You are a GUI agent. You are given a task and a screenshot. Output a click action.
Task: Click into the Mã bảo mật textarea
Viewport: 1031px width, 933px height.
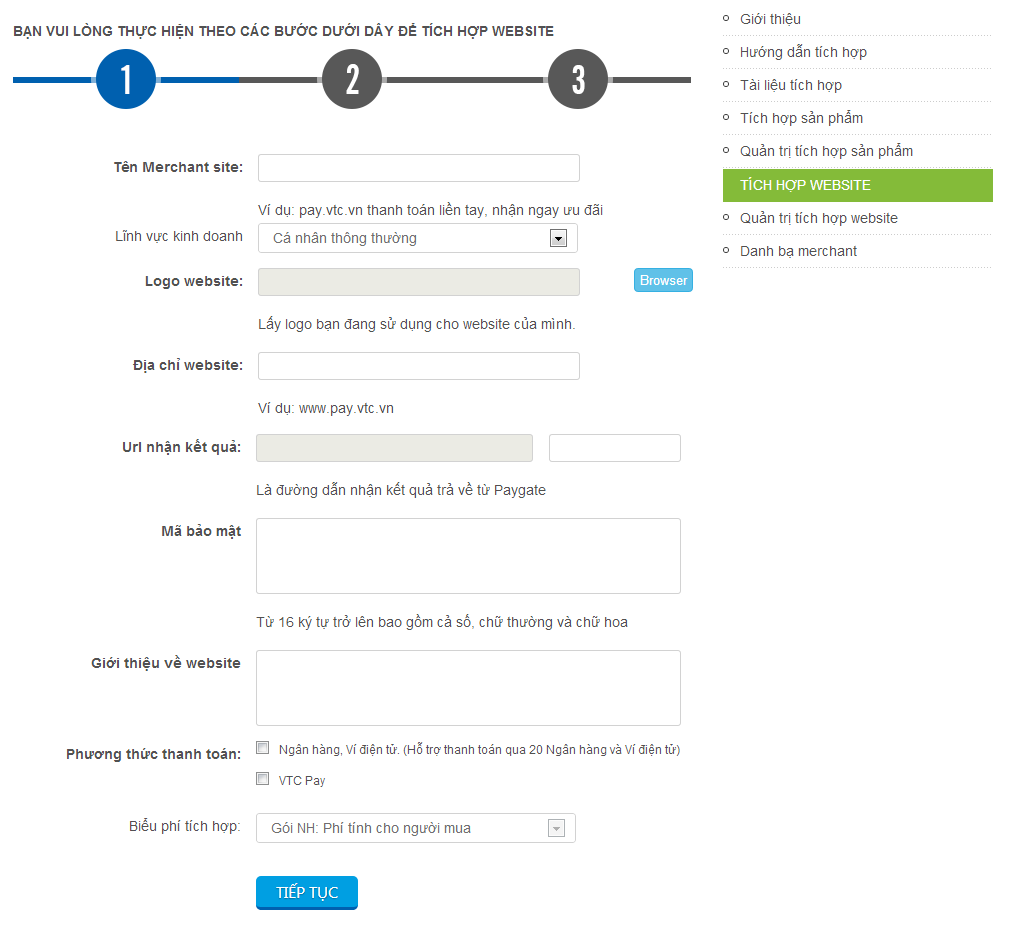click(x=468, y=556)
